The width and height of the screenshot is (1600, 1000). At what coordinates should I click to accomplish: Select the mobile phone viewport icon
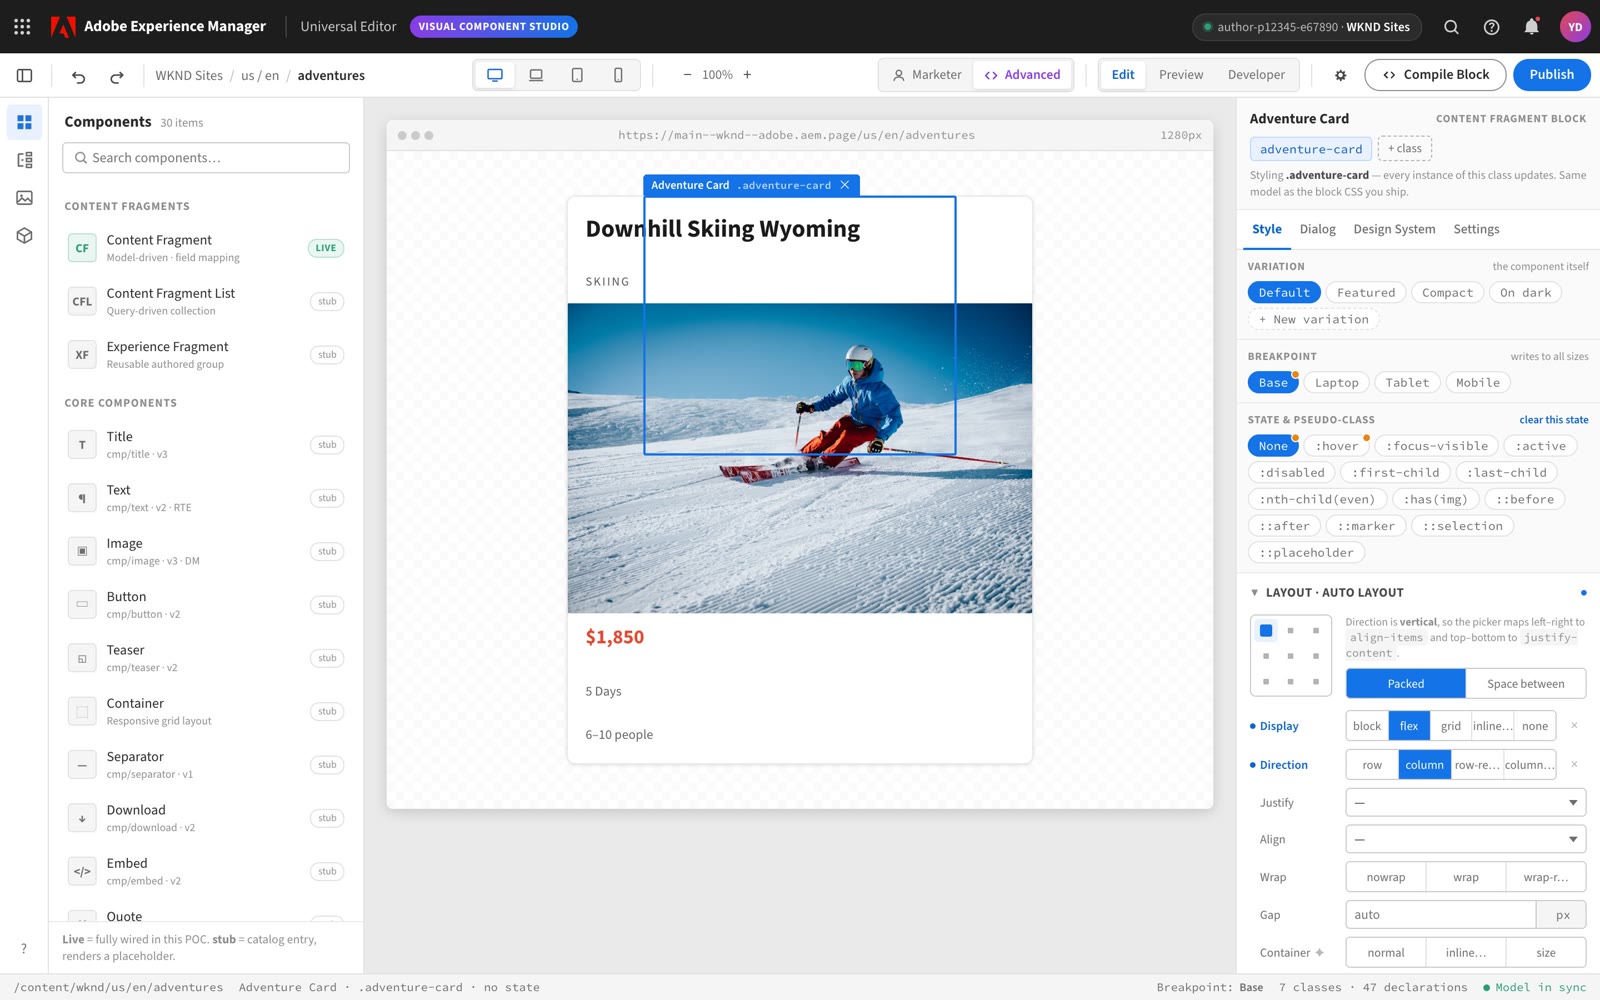(x=618, y=75)
